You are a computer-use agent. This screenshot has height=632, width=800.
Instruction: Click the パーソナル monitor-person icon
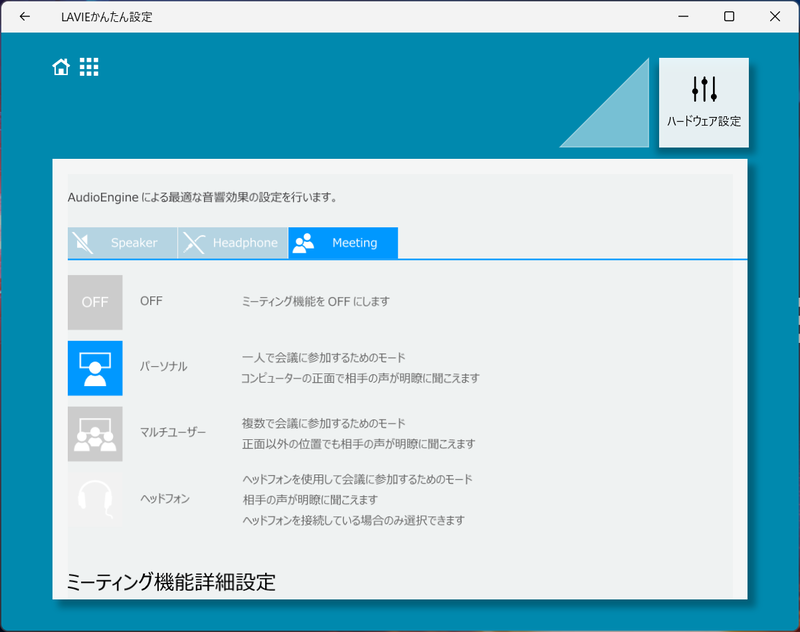pyautogui.click(x=95, y=368)
